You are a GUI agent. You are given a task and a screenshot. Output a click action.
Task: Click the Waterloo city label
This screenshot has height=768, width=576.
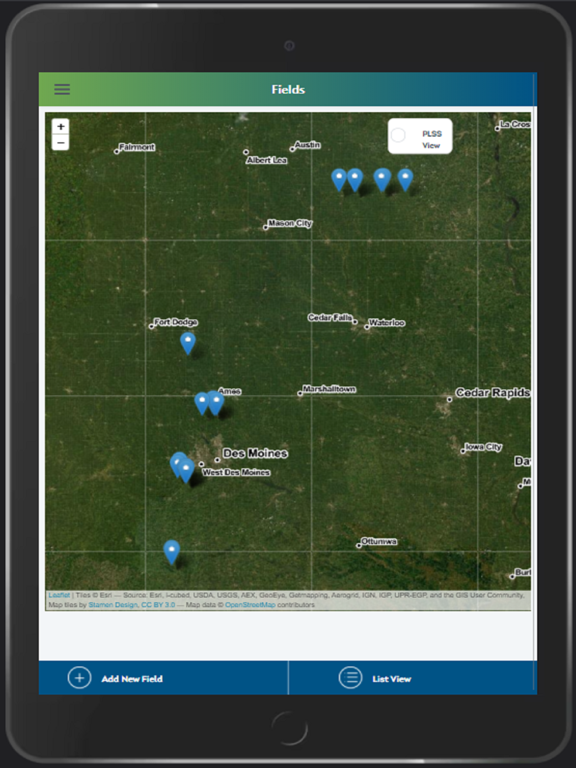(x=386, y=323)
